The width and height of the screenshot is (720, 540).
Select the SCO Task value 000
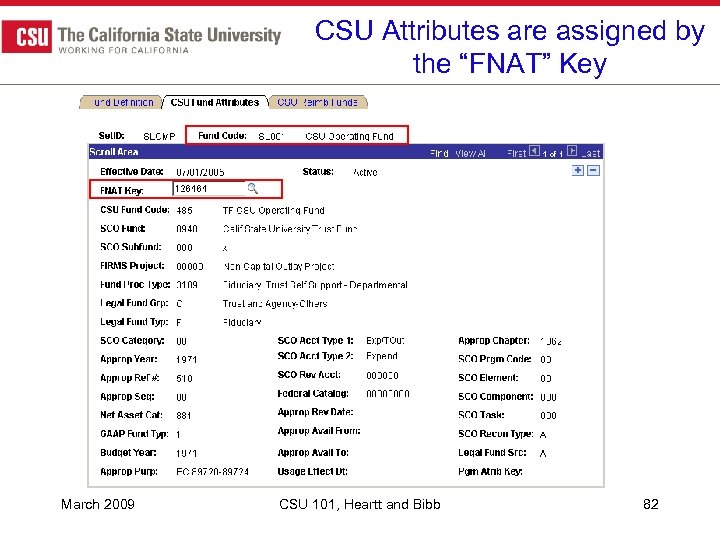tap(548, 416)
